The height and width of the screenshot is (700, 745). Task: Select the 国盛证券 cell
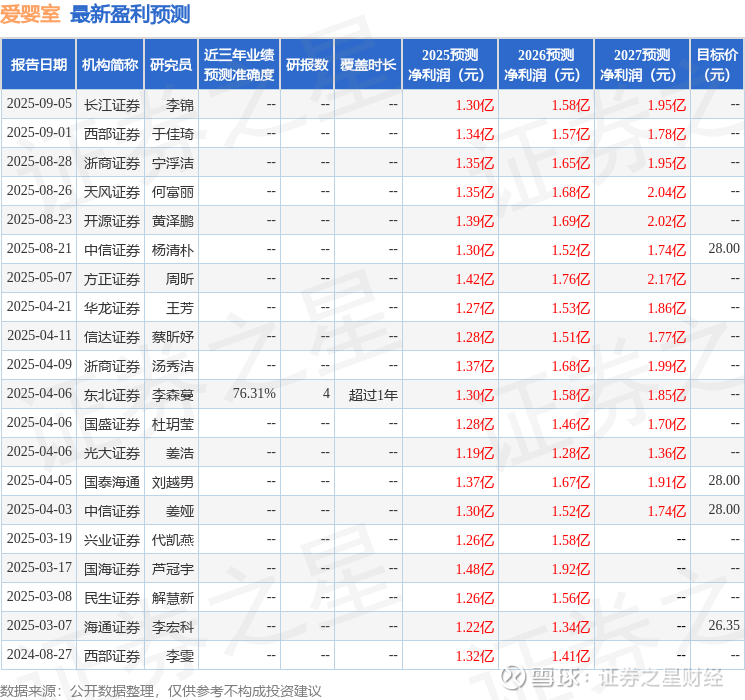click(x=112, y=424)
